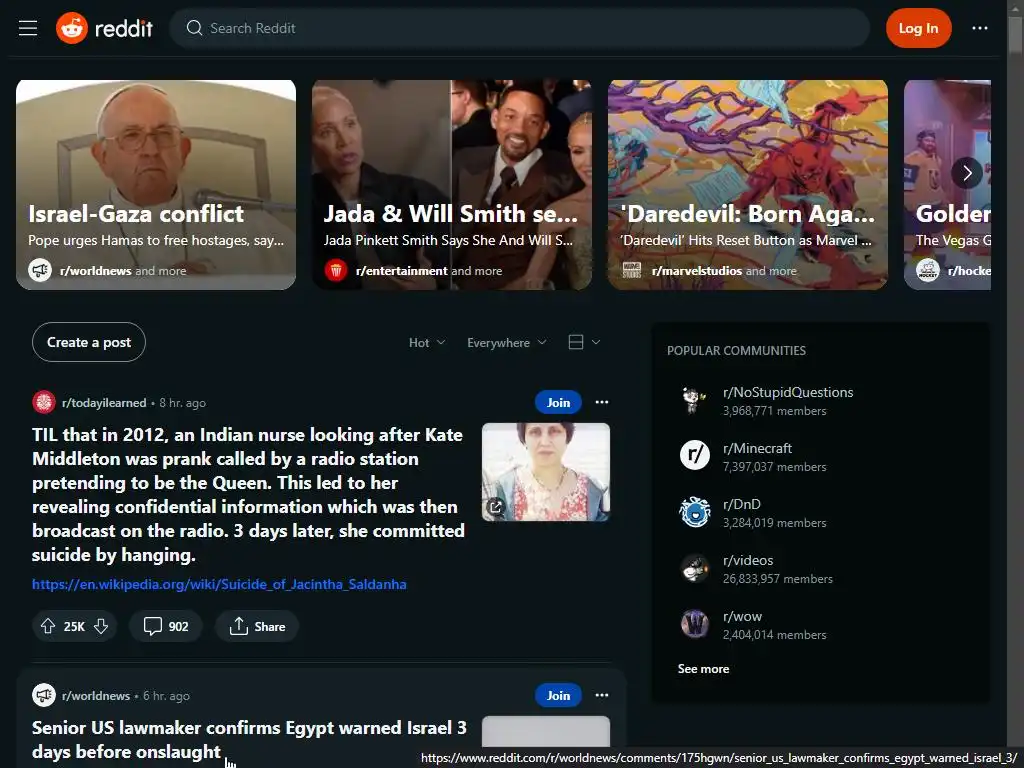The height and width of the screenshot is (768, 1024).
Task: Open r/worldnews subreddit link on second post
Action: [95, 696]
